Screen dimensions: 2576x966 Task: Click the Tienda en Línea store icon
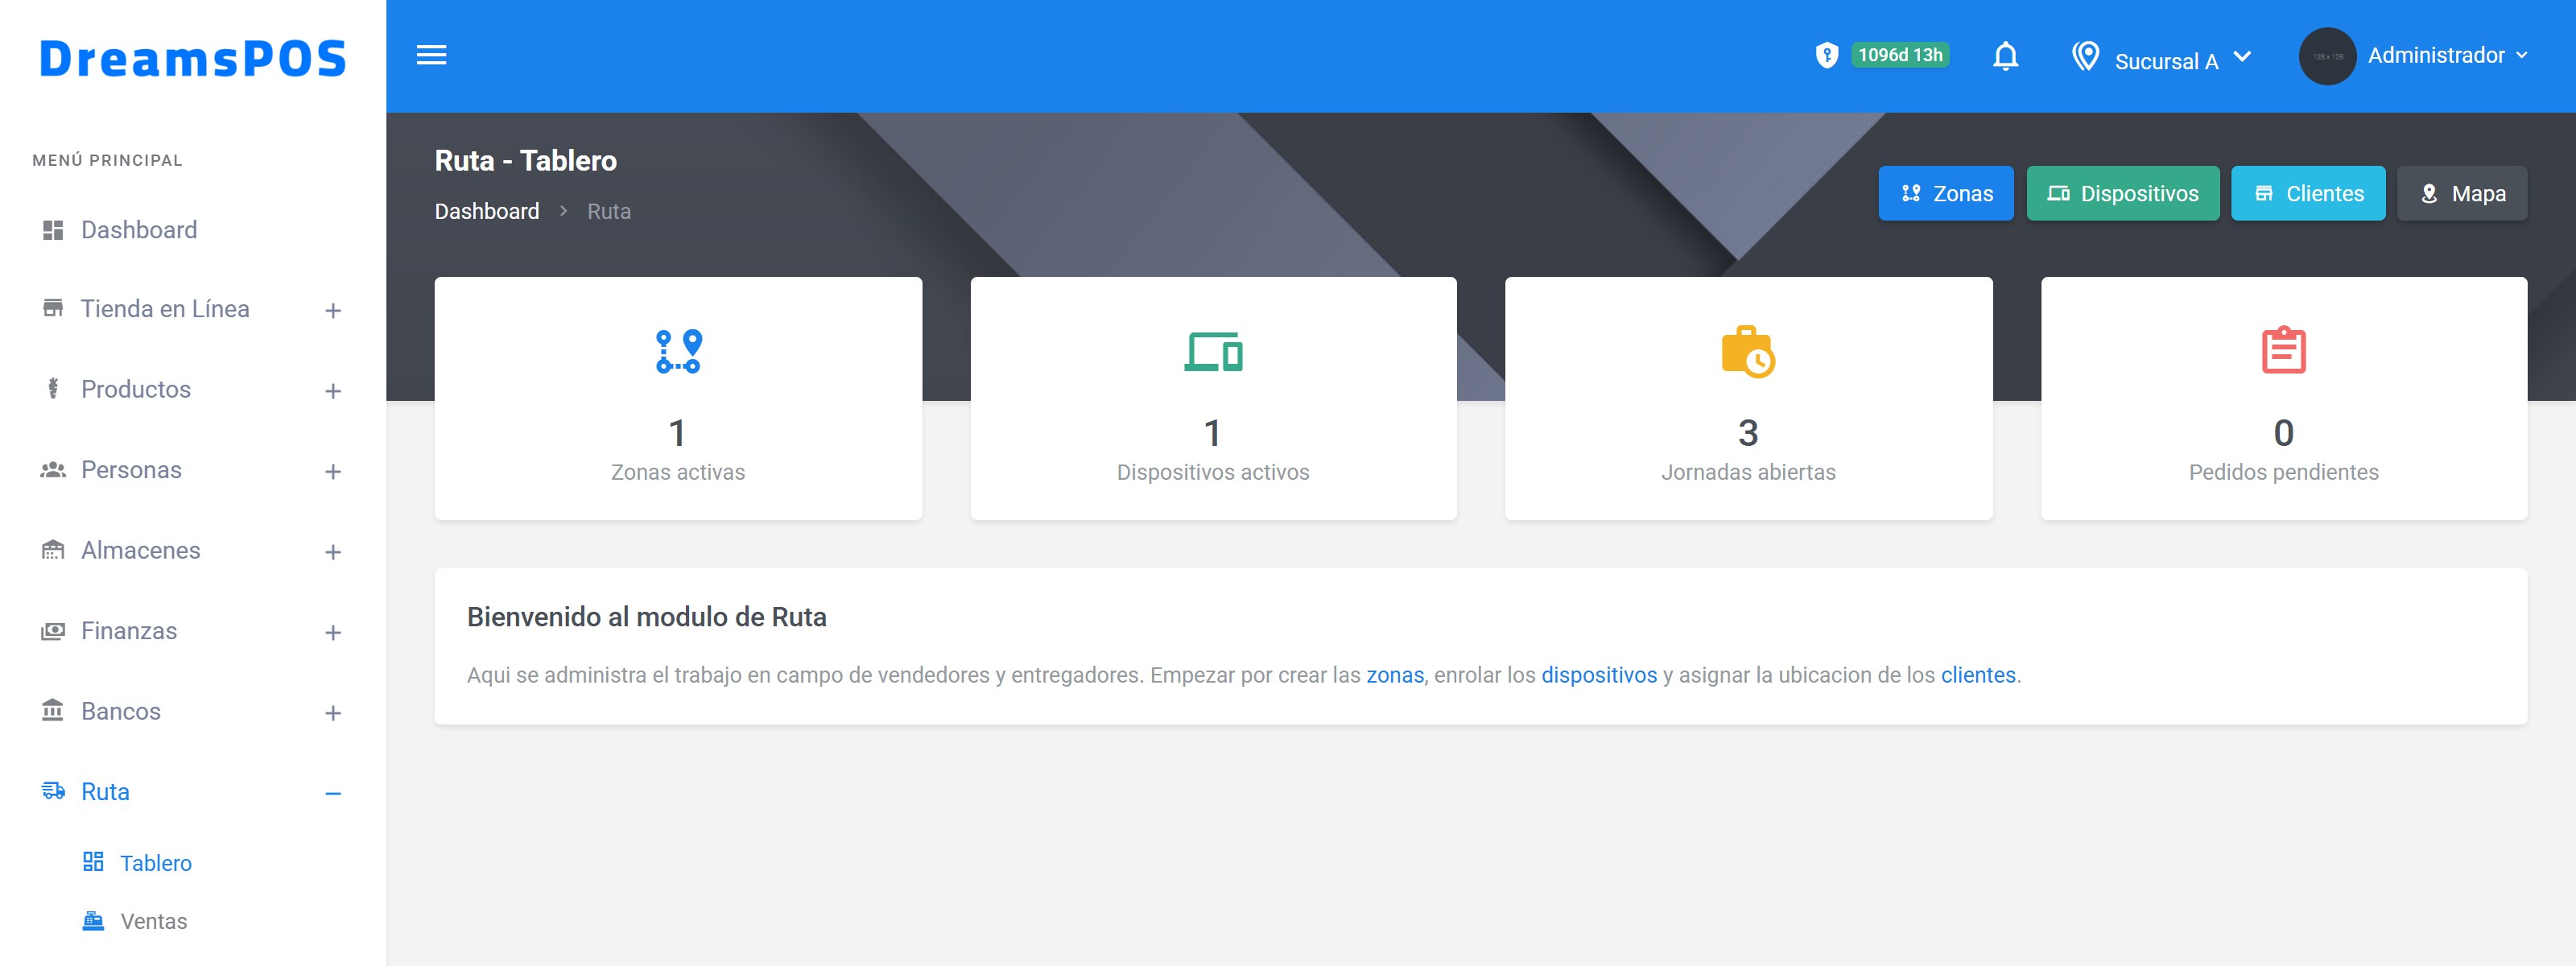[x=53, y=308]
